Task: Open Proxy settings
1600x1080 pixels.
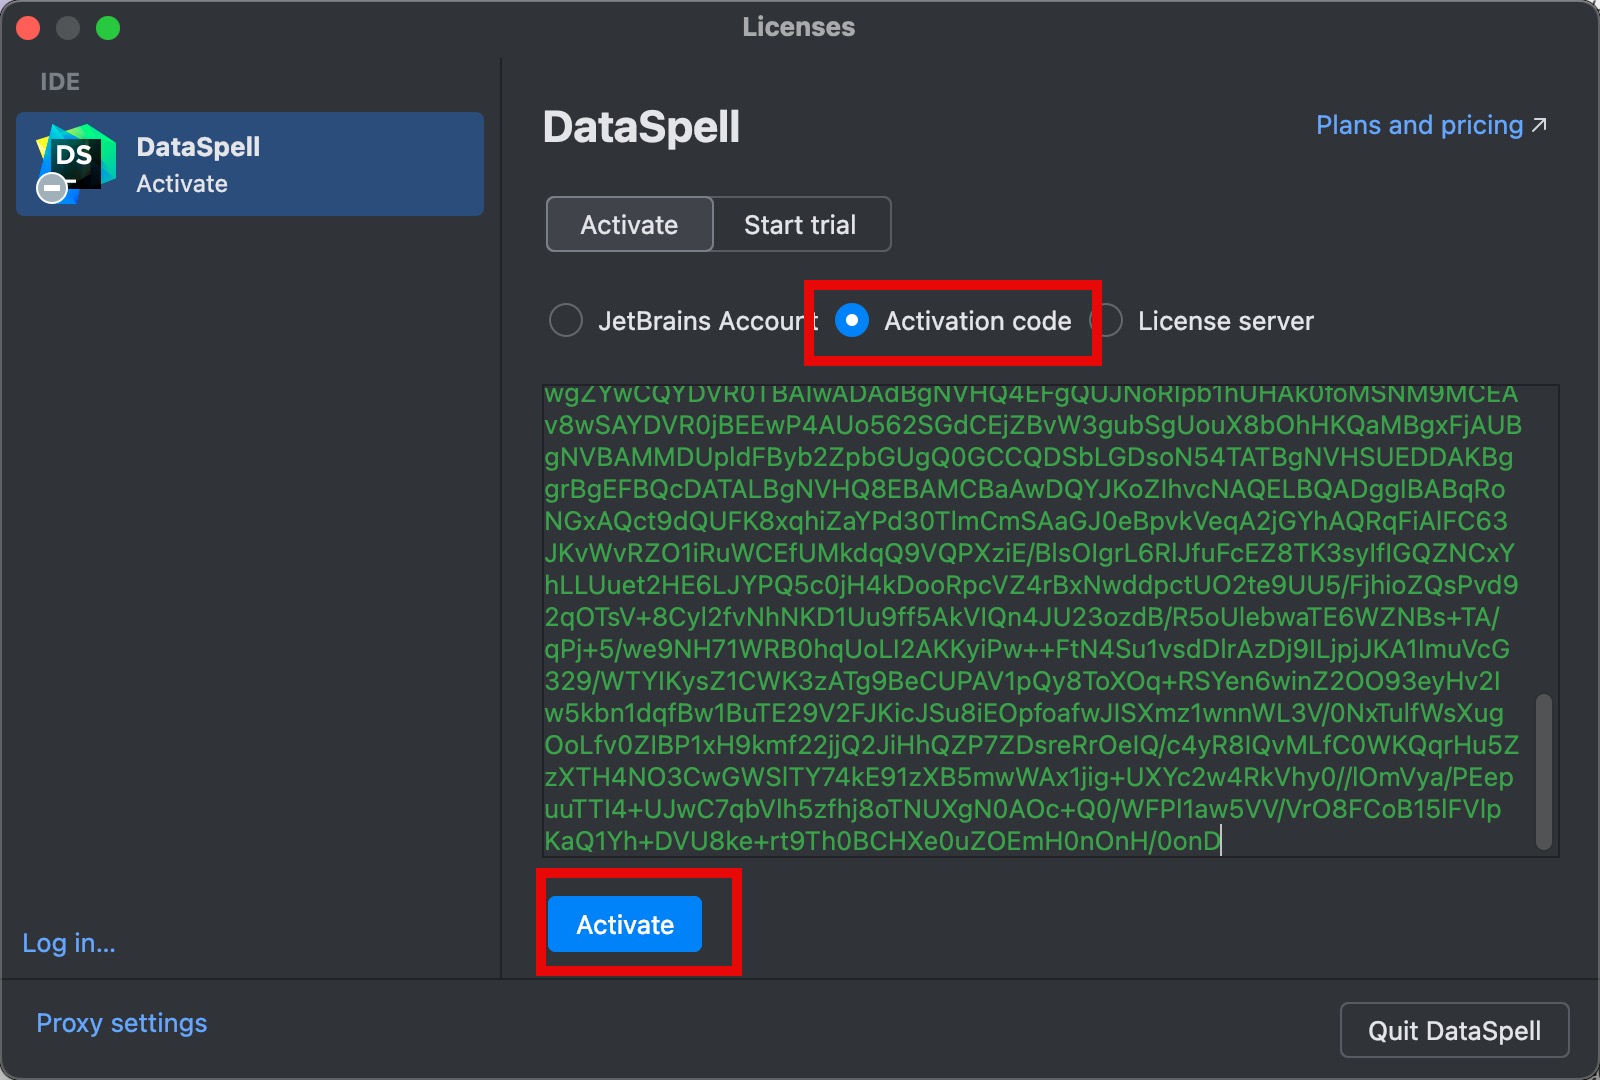Action: point(122,1023)
